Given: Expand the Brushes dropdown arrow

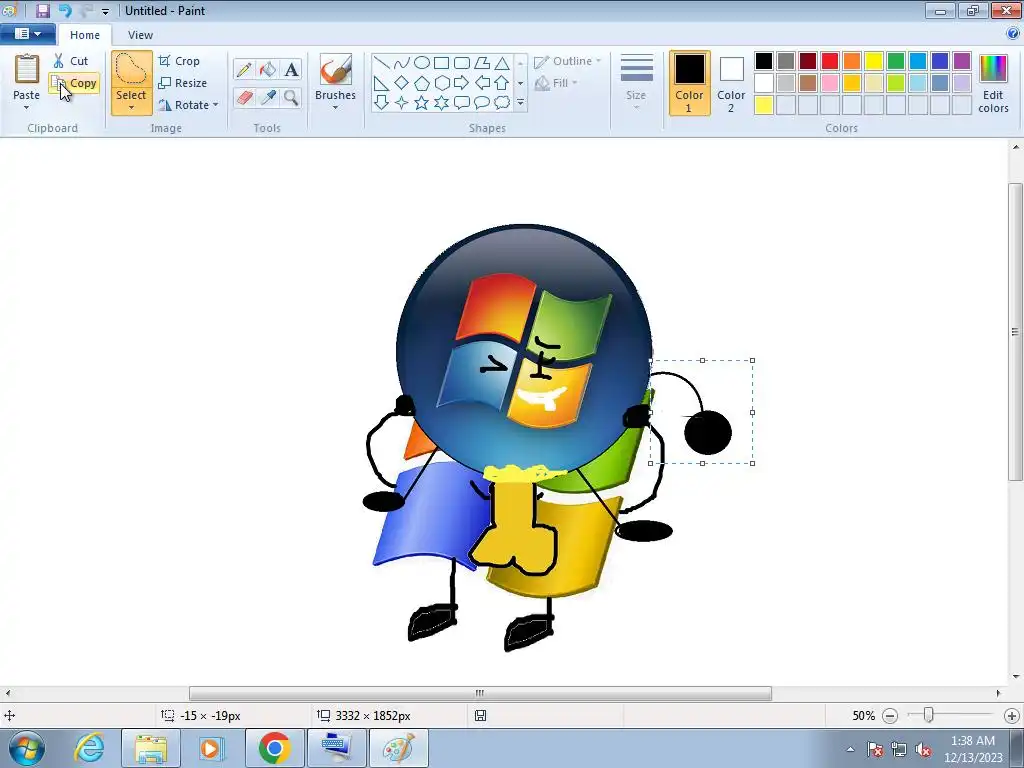Looking at the screenshot, I should click(x=335, y=108).
